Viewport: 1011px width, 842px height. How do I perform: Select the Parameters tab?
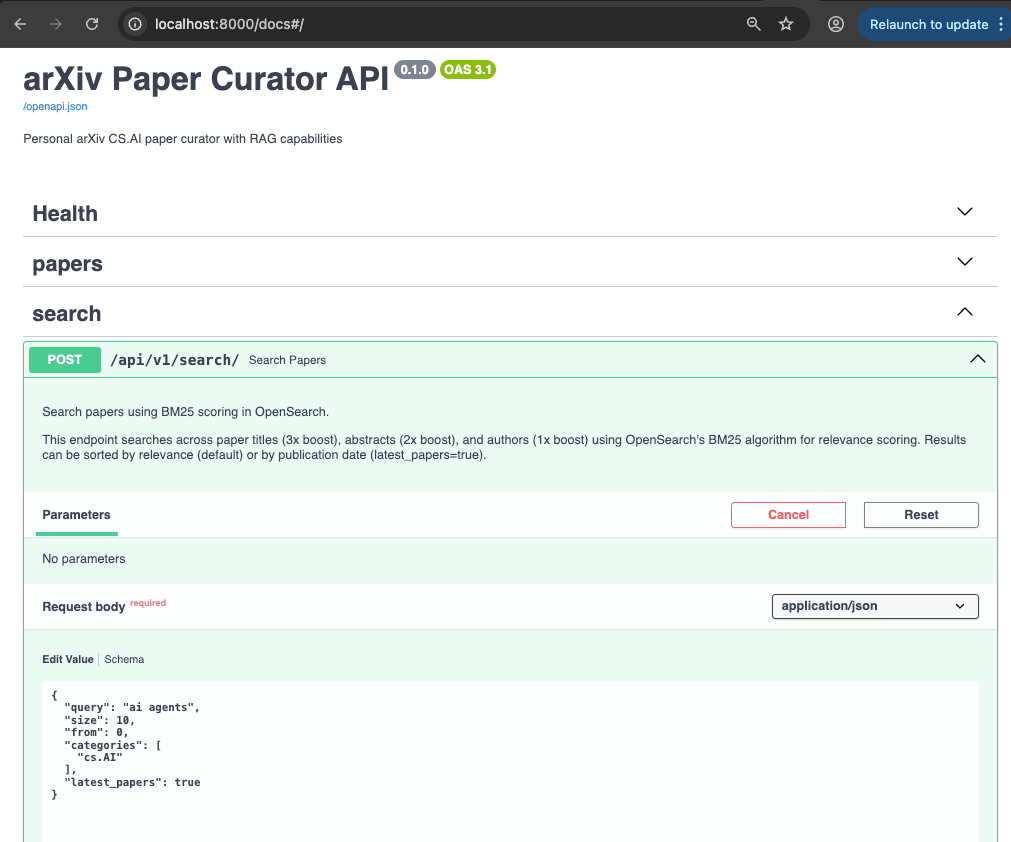click(x=76, y=514)
